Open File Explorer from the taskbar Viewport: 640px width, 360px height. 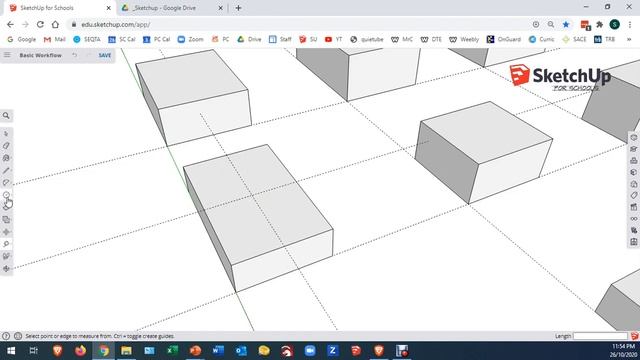(127, 351)
